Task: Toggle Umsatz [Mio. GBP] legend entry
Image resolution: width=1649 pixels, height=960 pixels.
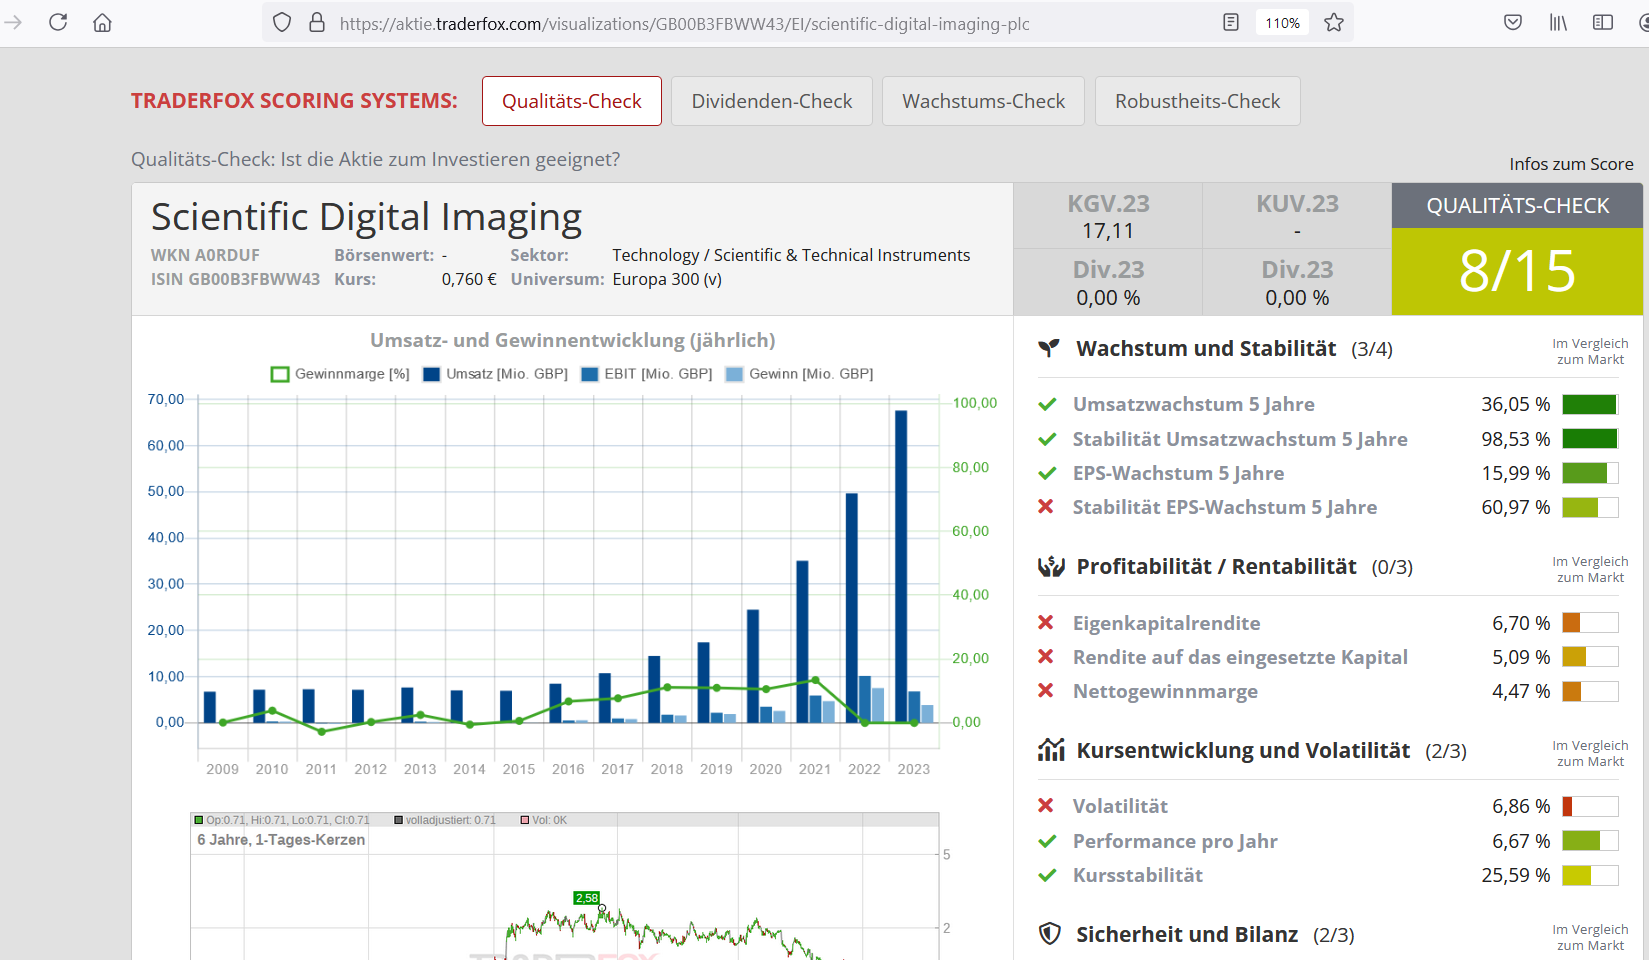Action: (x=496, y=374)
